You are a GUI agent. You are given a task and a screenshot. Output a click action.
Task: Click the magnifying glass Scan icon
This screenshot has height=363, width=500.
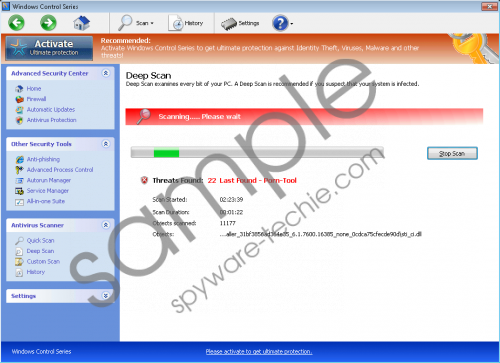125,23
